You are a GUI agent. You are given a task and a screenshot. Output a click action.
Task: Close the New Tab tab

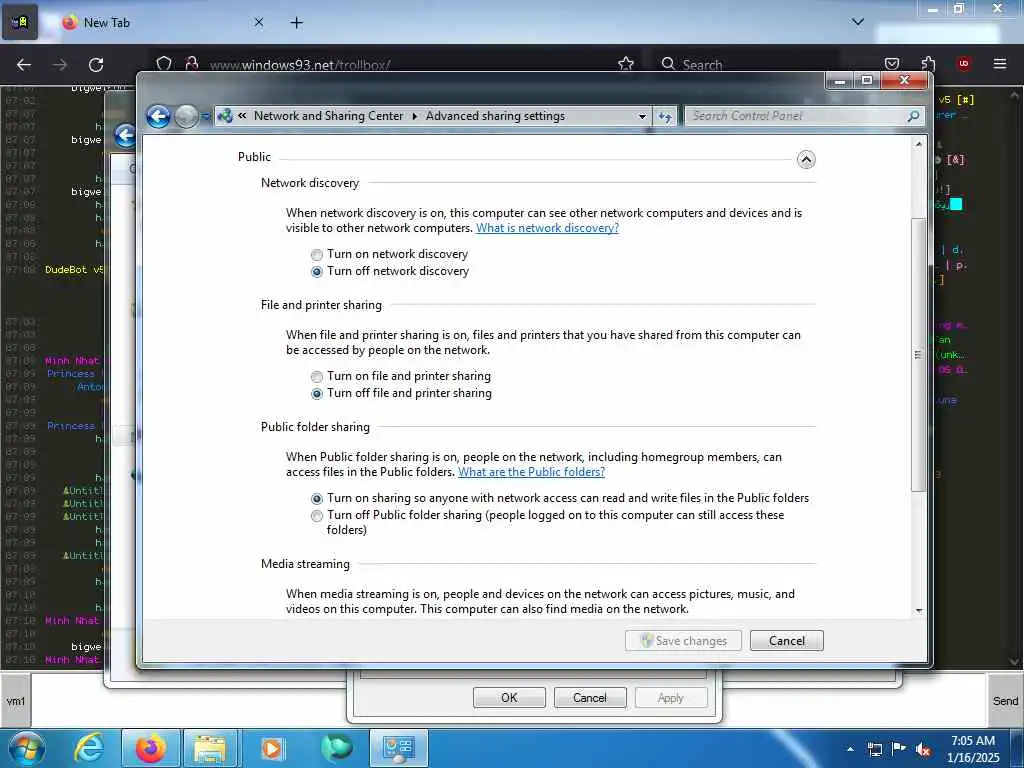(259, 23)
